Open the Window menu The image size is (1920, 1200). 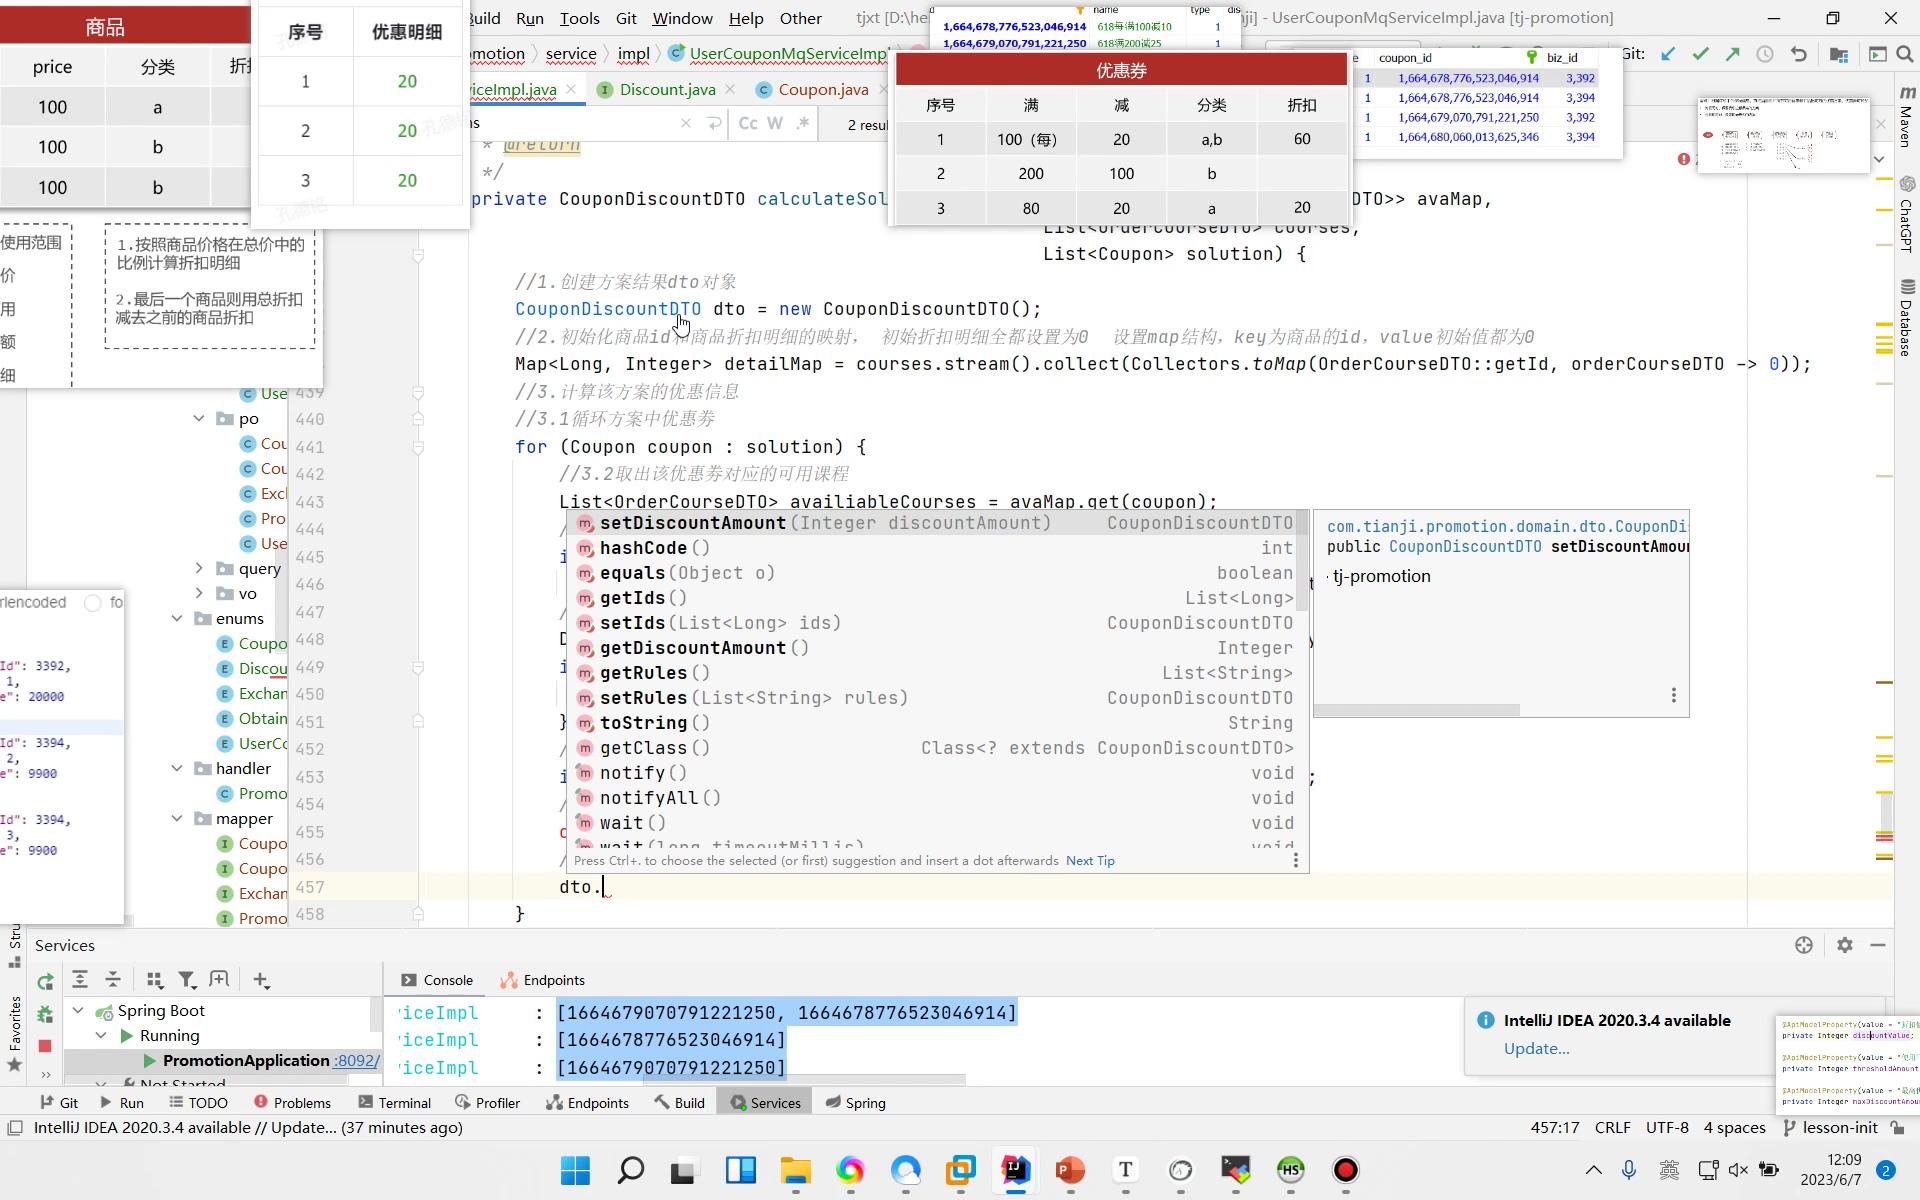click(x=682, y=18)
